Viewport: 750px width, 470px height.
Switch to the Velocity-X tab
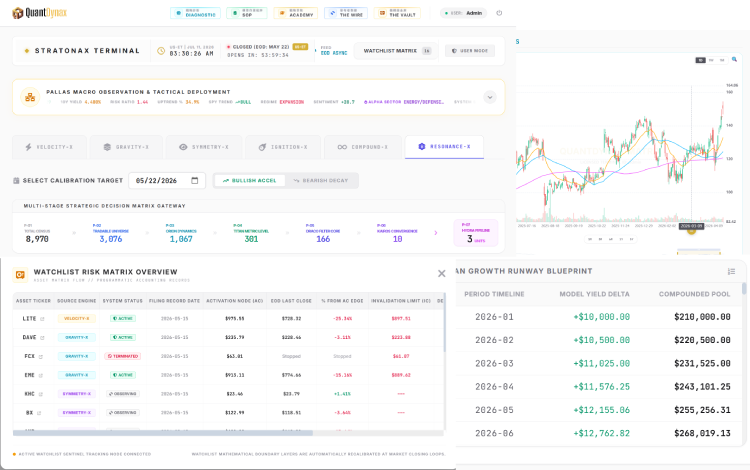(49, 147)
